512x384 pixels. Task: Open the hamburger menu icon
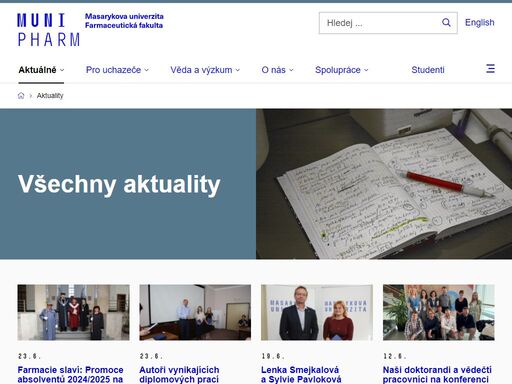point(490,69)
